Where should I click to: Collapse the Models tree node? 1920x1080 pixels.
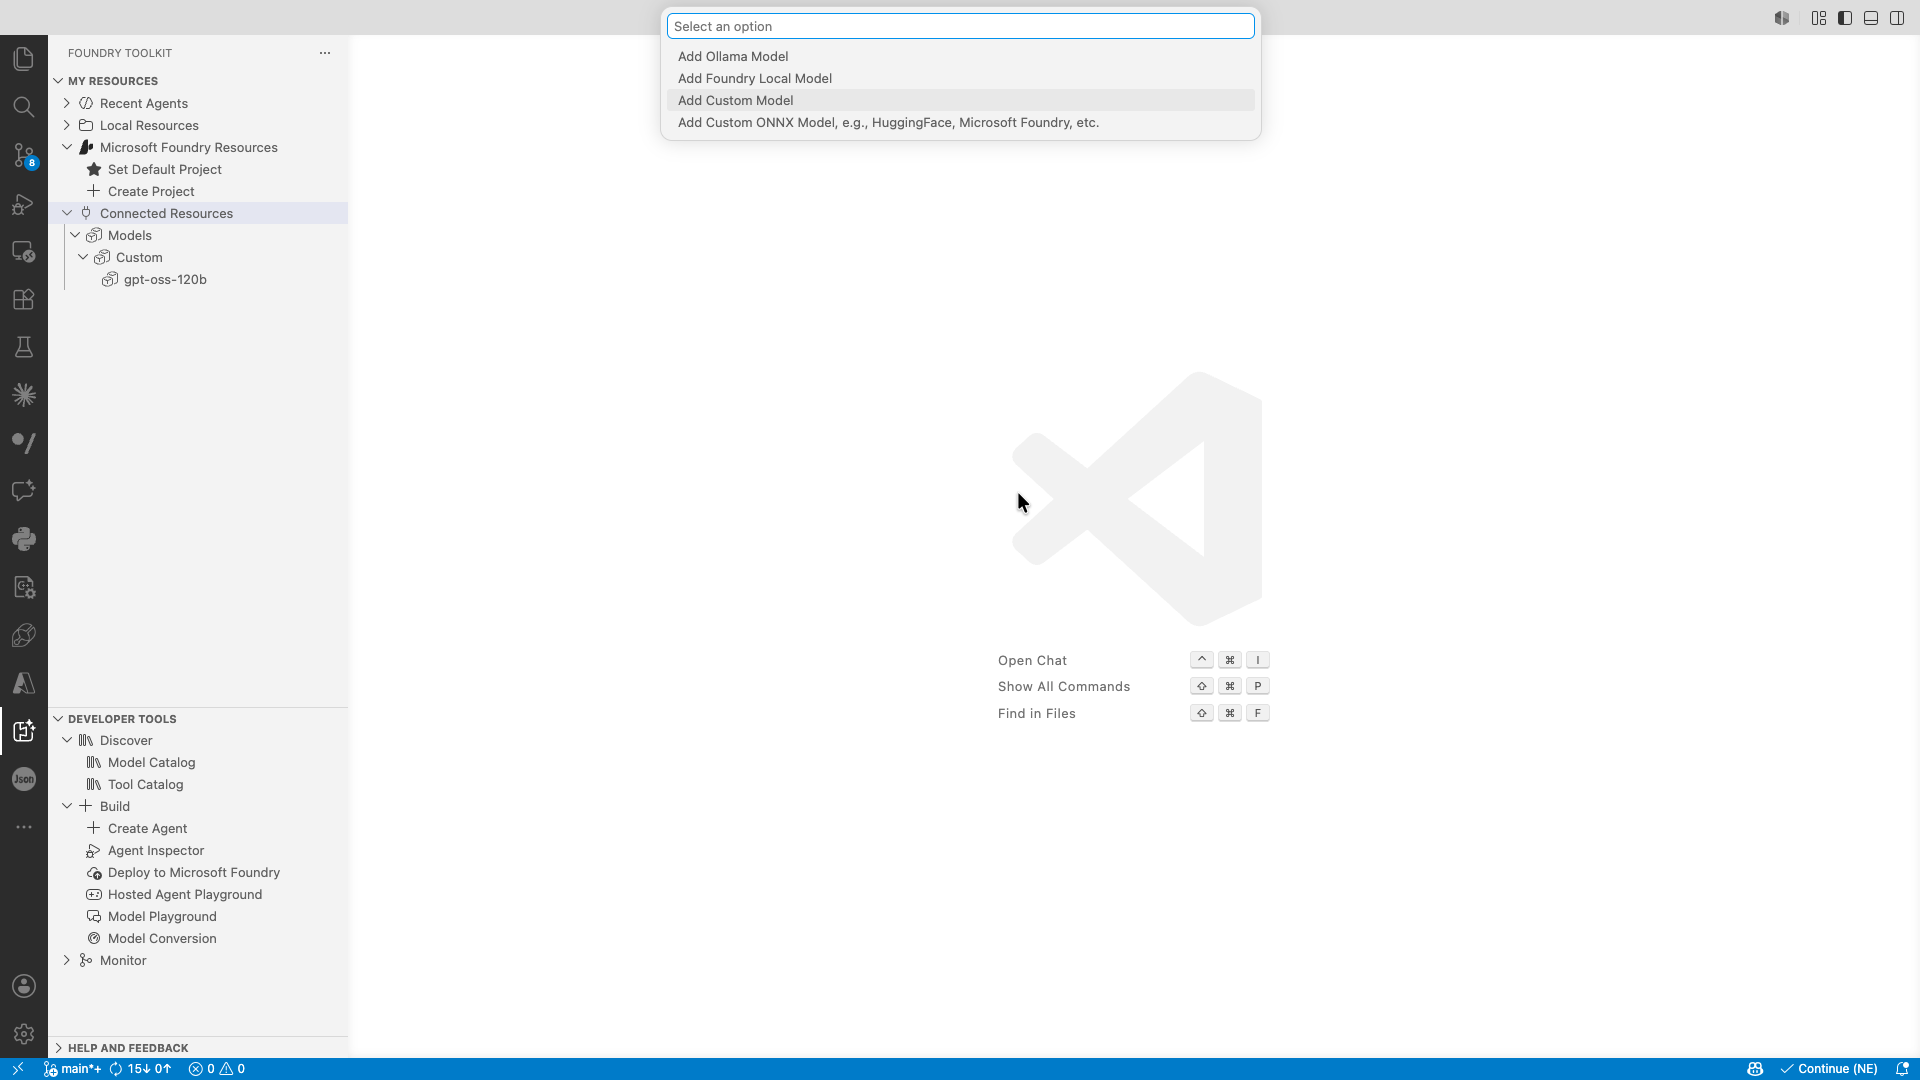click(x=75, y=235)
